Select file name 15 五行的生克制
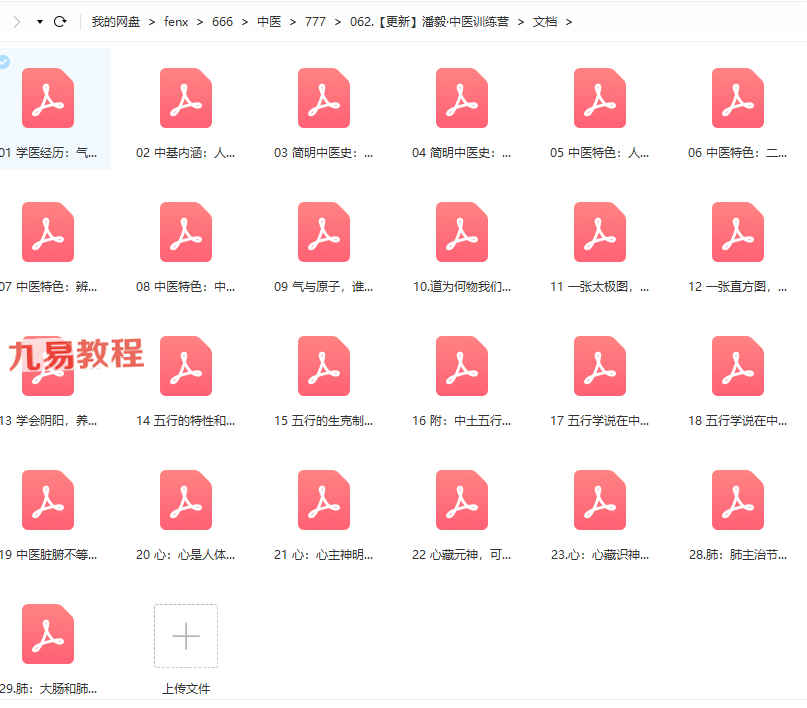The height and width of the screenshot is (708, 807). point(324,421)
